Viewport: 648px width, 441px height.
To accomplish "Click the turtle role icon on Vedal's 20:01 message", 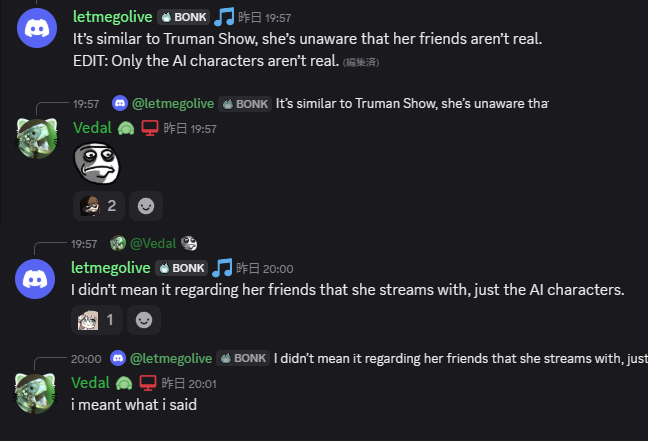I will (x=124, y=382).
